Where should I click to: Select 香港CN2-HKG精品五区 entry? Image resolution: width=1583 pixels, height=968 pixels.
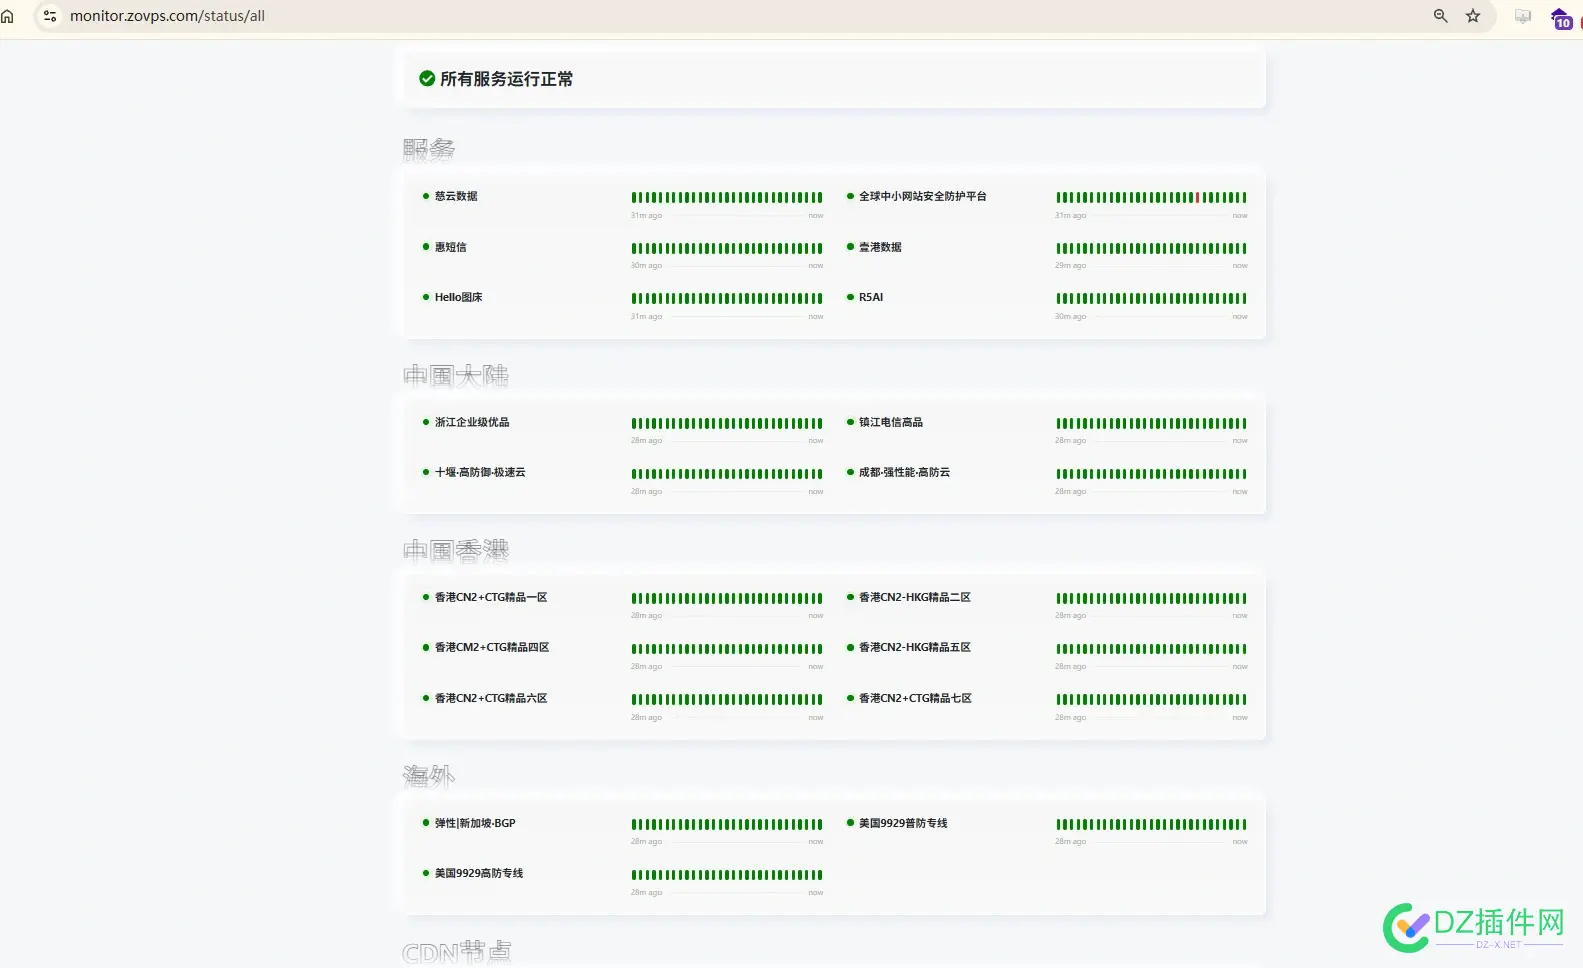click(x=915, y=647)
